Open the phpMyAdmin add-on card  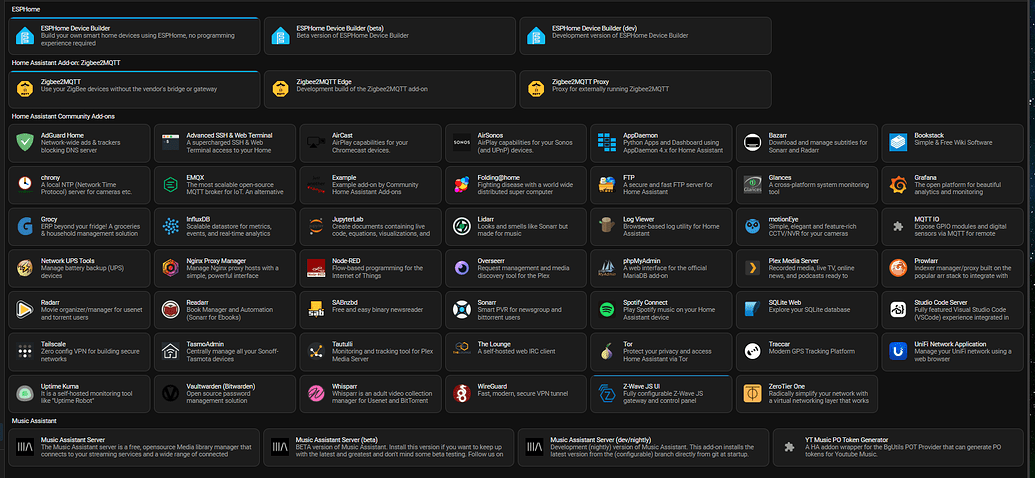coord(661,268)
